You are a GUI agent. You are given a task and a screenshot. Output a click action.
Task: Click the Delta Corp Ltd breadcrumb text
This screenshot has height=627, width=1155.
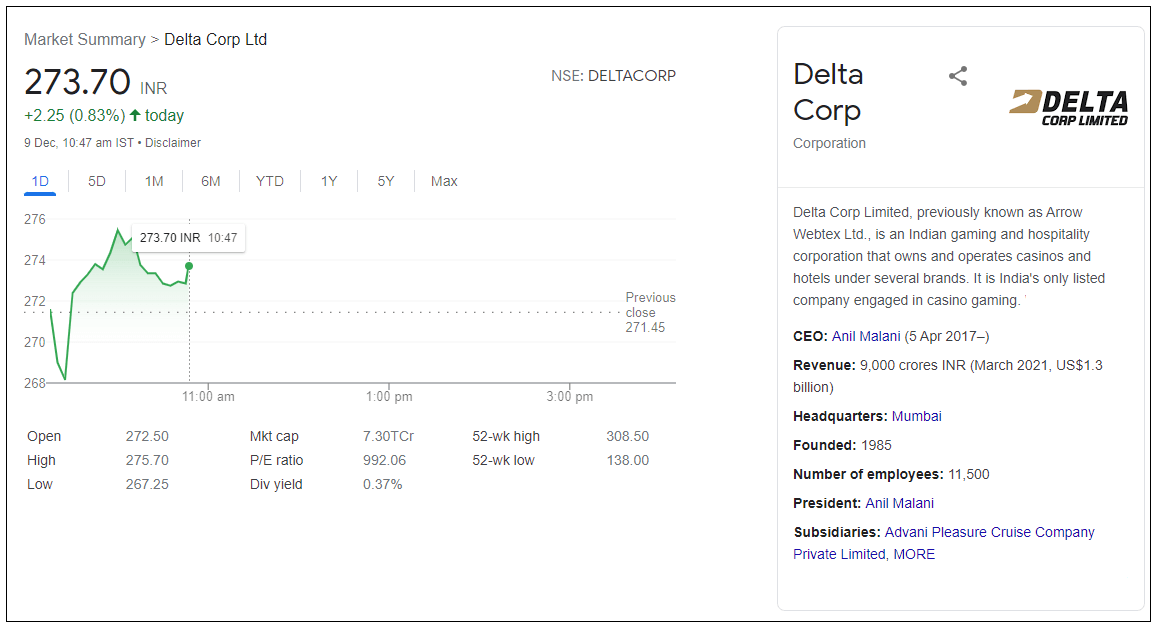[x=215, y=40]
